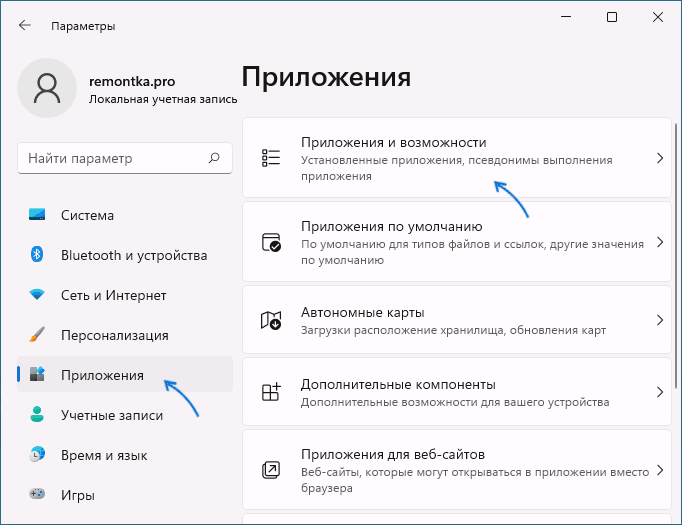This screenshot has width=682, height=525.
Task: Open Дополнительные компоненты card title
Action: click(398, 385)
